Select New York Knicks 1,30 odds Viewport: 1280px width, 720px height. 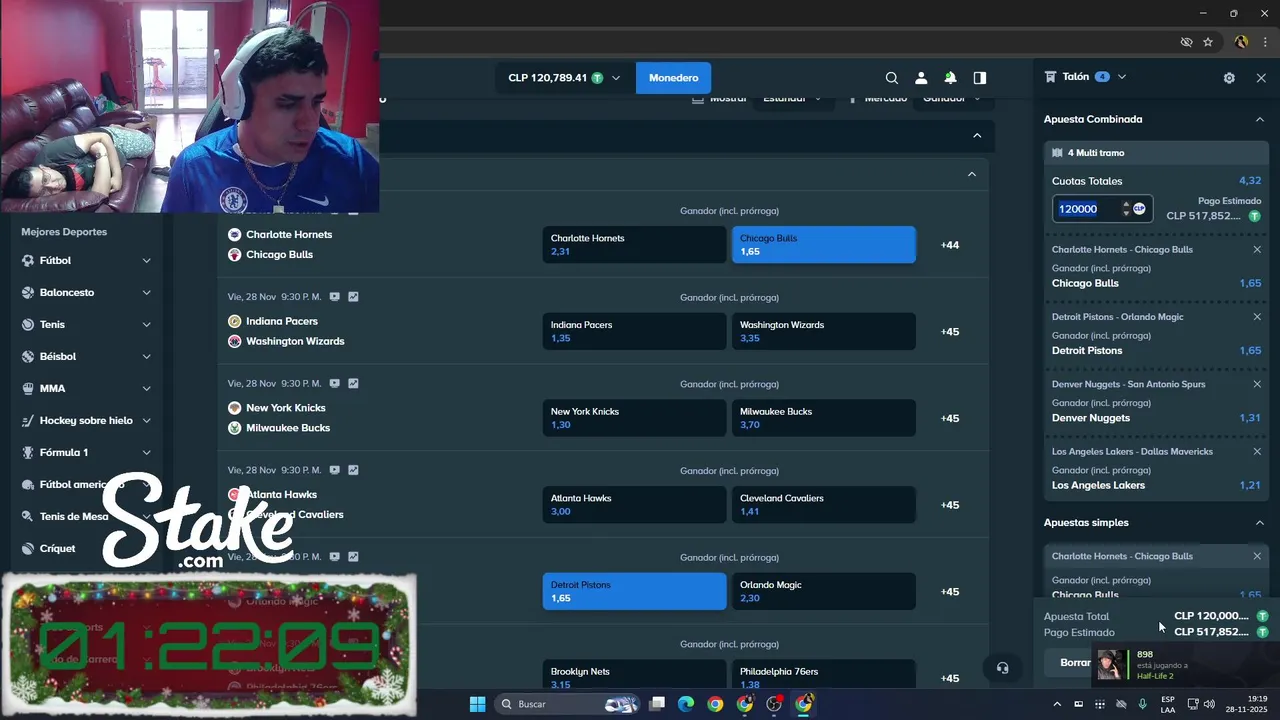(634, 418)
